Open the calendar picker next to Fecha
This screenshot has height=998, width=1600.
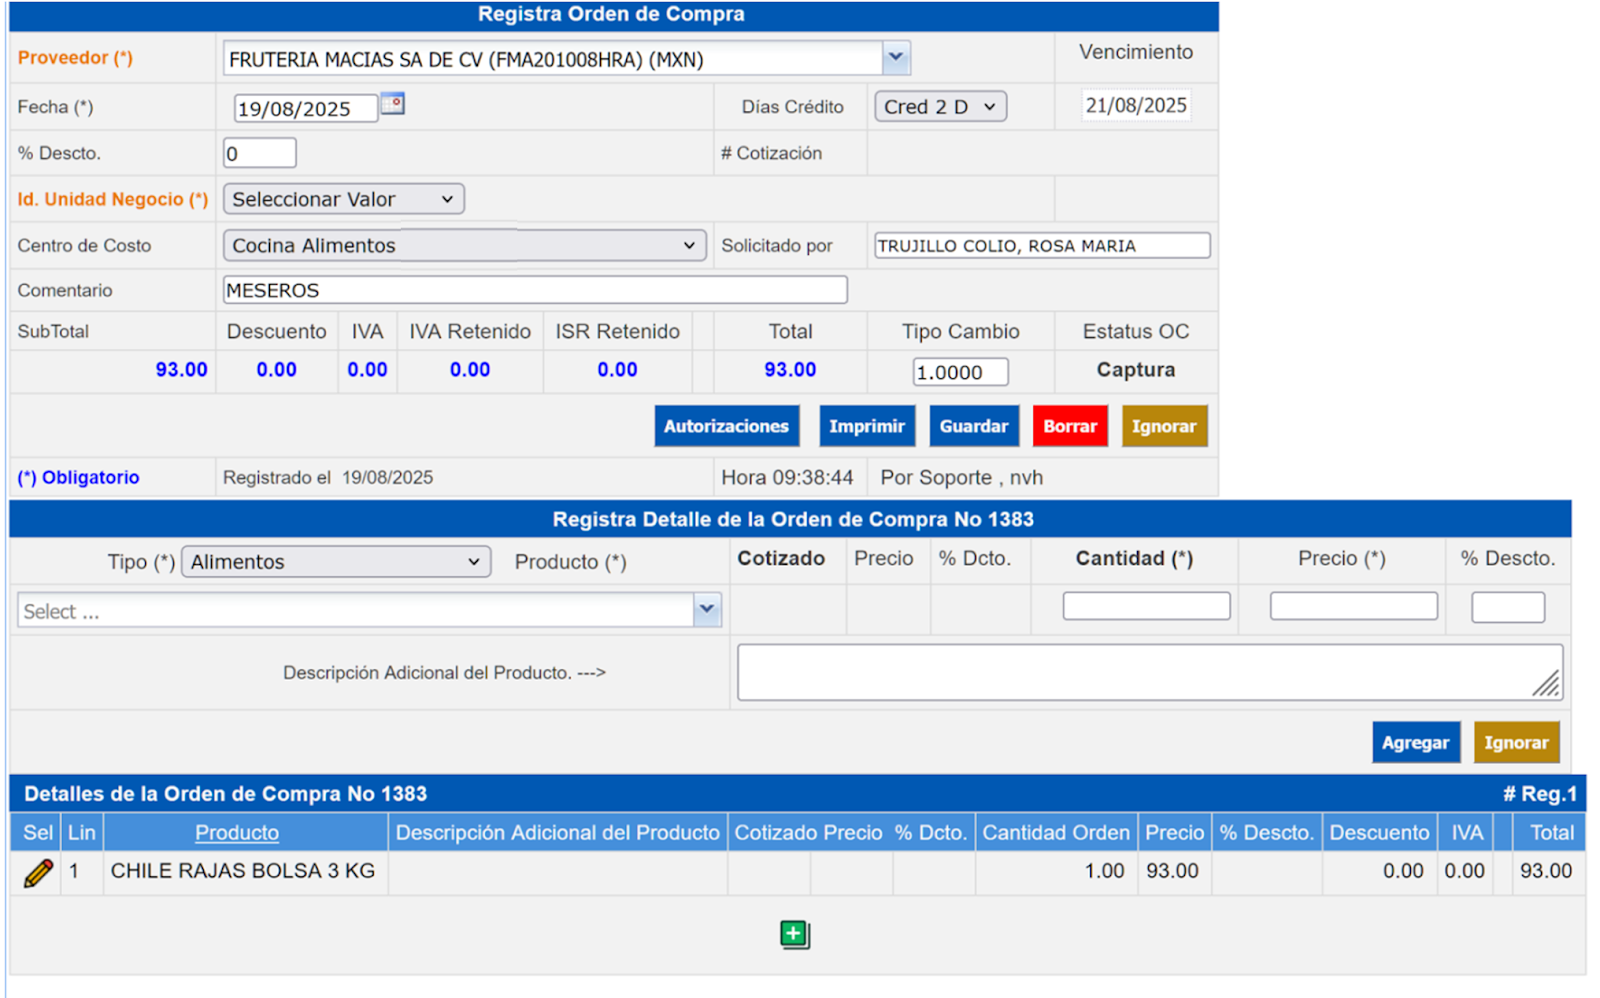[393, 104]
